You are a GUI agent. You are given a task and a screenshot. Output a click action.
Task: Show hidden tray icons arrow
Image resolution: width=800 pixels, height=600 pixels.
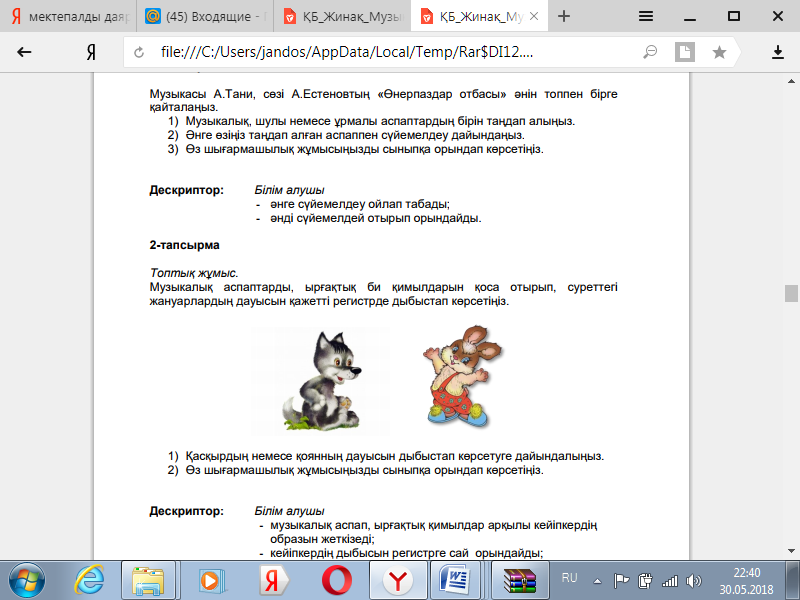596,581
